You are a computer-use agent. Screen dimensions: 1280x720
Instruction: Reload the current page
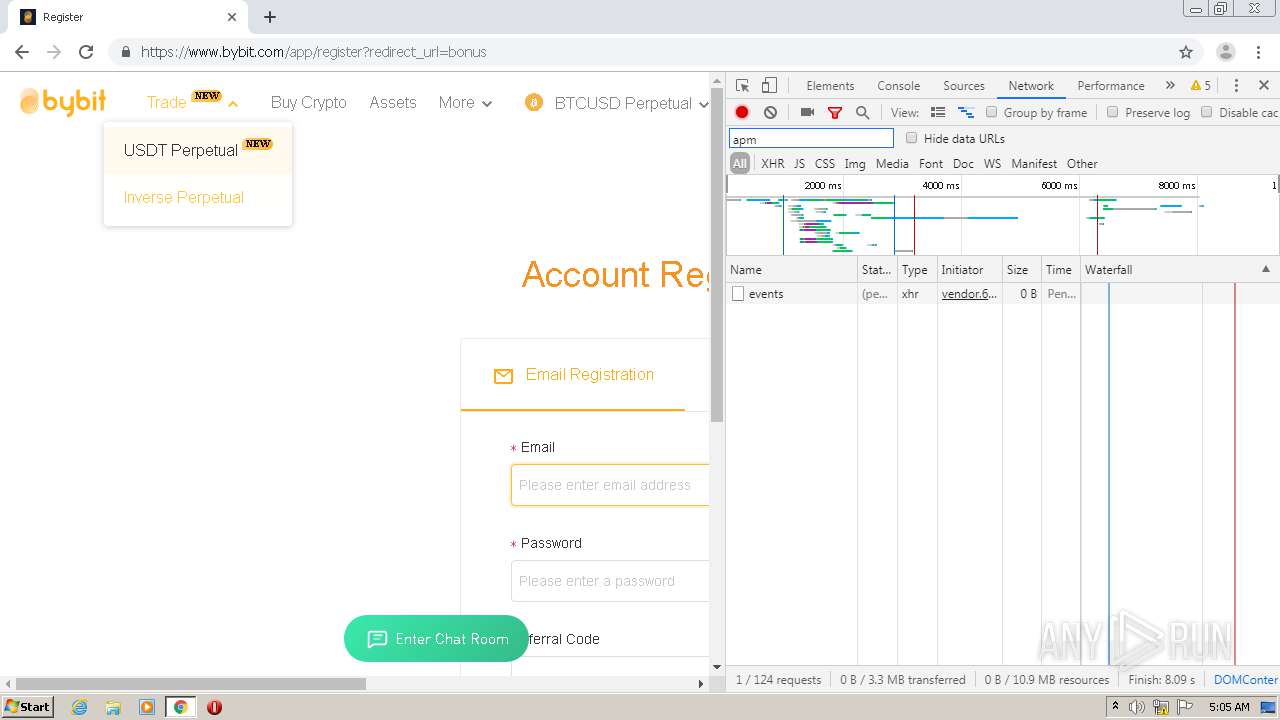coord(86,52)
